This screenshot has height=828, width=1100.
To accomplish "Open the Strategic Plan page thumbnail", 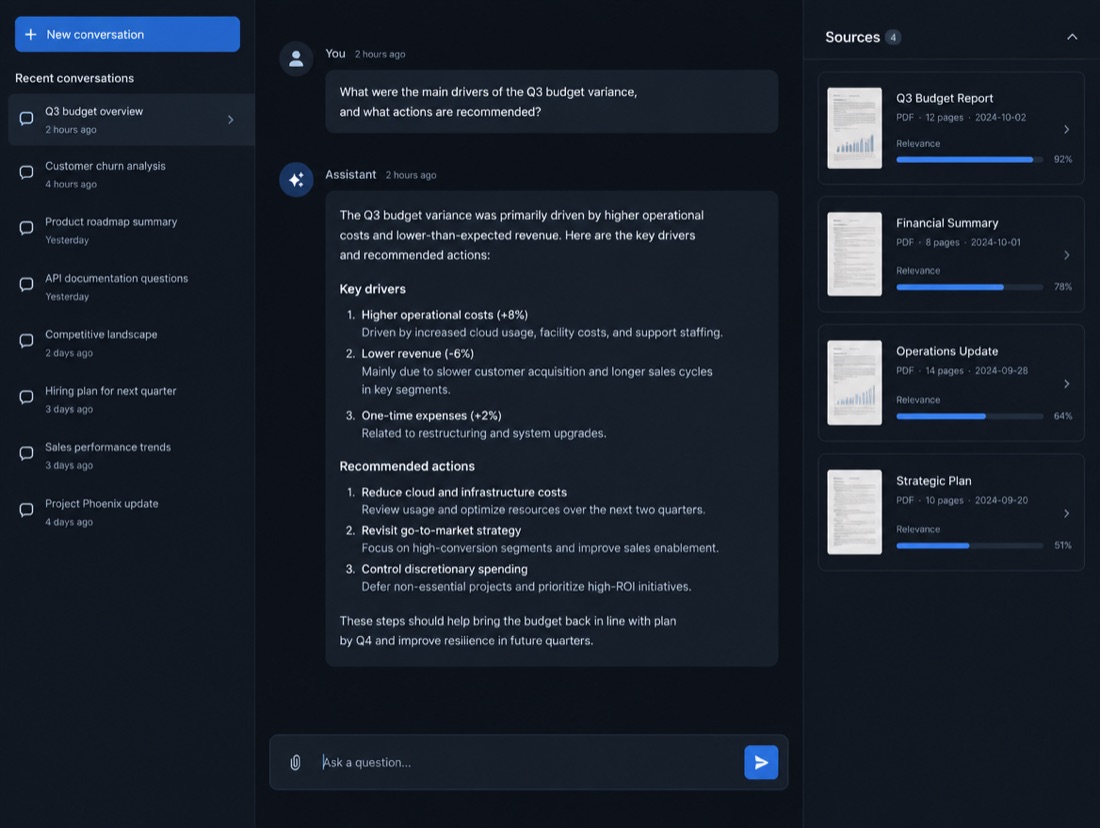I will tap(854, 512).
